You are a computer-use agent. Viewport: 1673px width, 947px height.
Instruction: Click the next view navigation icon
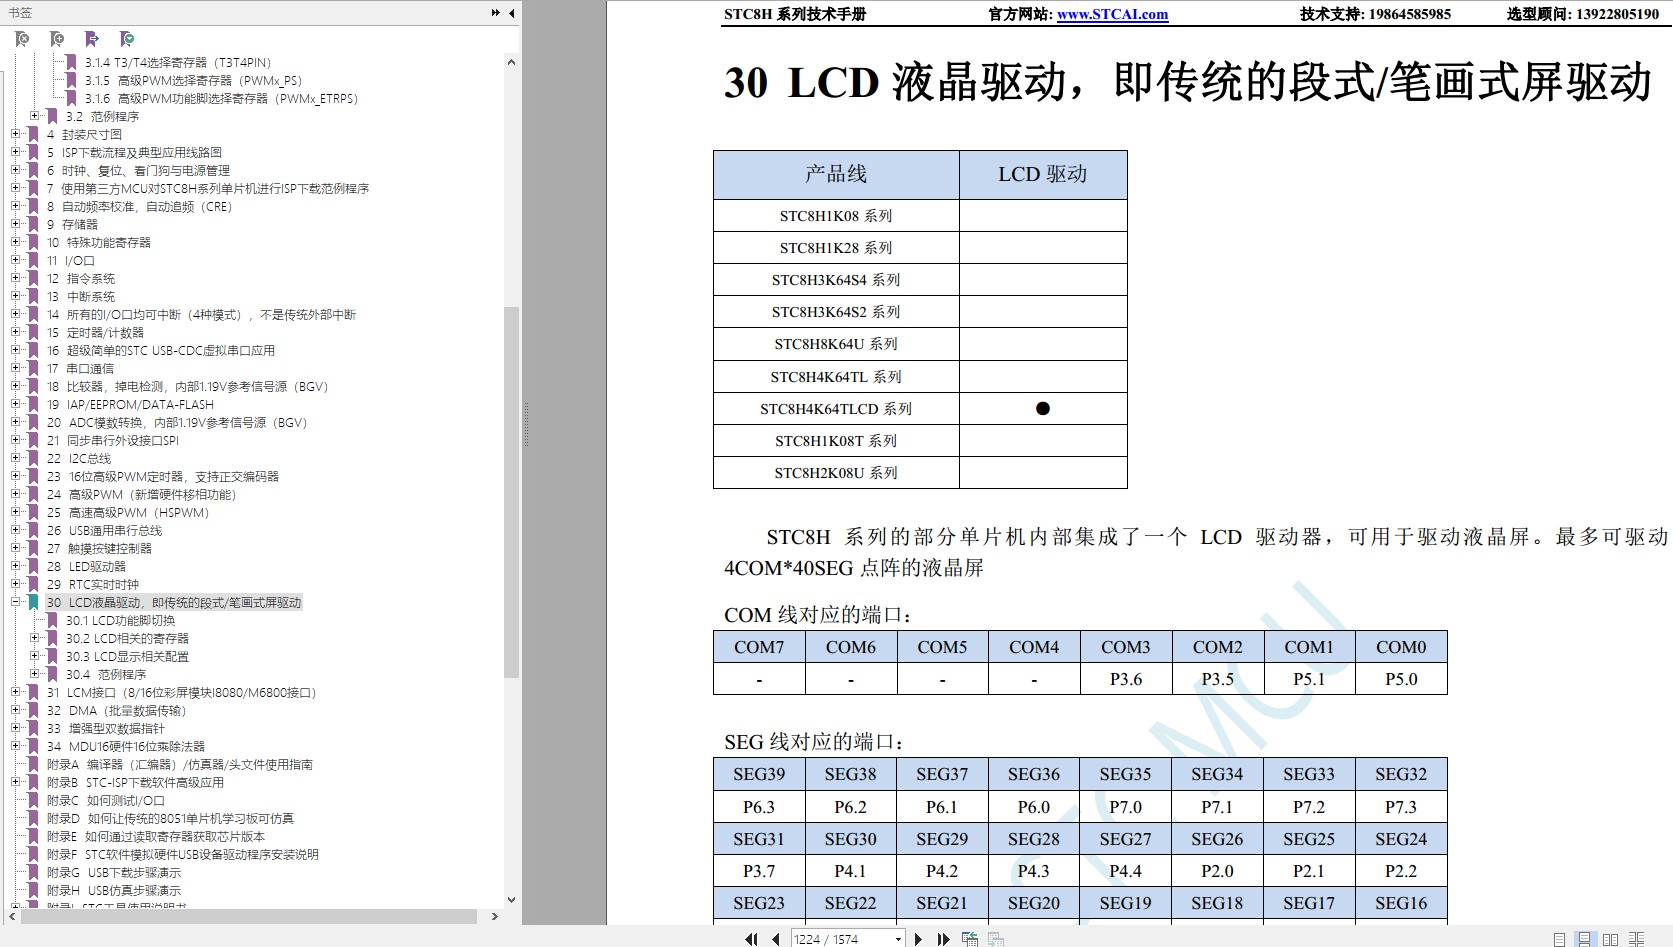(996, 939)
